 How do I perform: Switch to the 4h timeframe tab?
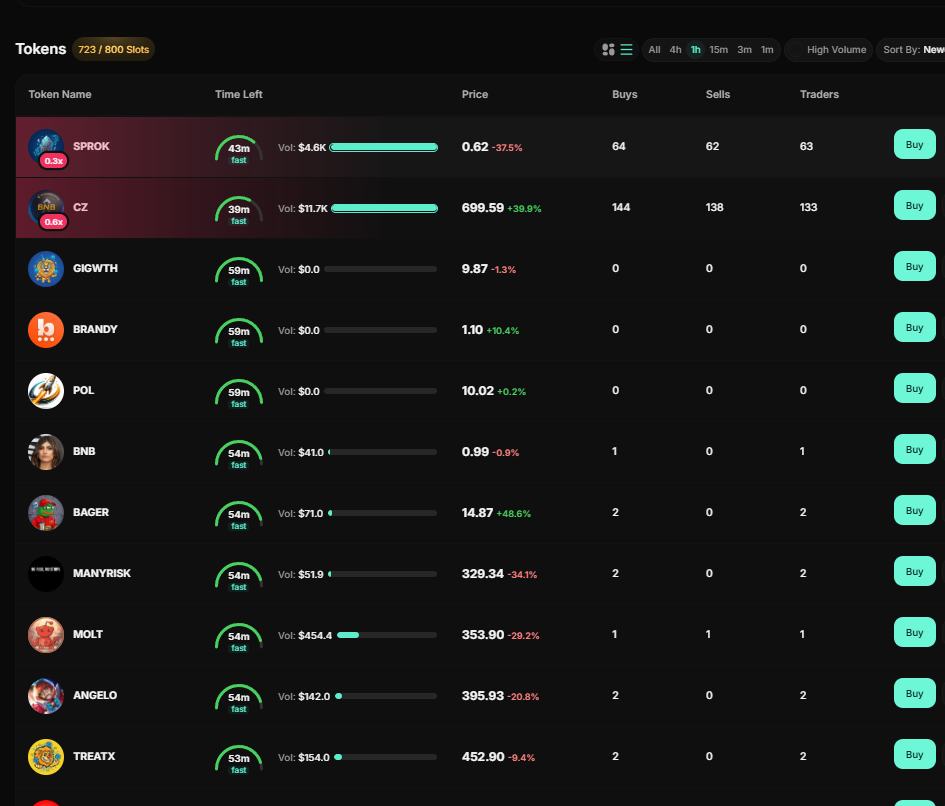pos(676,49)
